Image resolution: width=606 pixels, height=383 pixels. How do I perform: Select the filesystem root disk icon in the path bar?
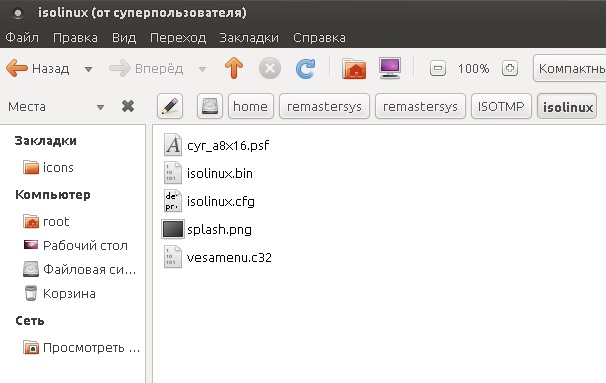[209, 106]
